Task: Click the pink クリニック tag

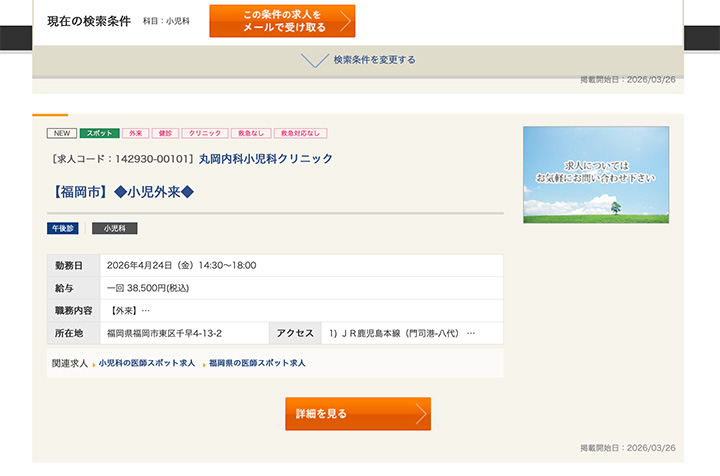Action: point(205,133)
